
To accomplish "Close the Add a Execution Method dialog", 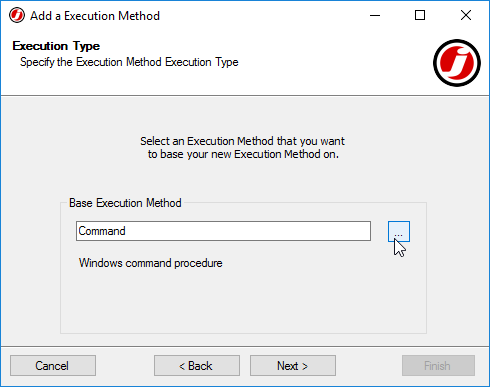I will tap(466, 15).
